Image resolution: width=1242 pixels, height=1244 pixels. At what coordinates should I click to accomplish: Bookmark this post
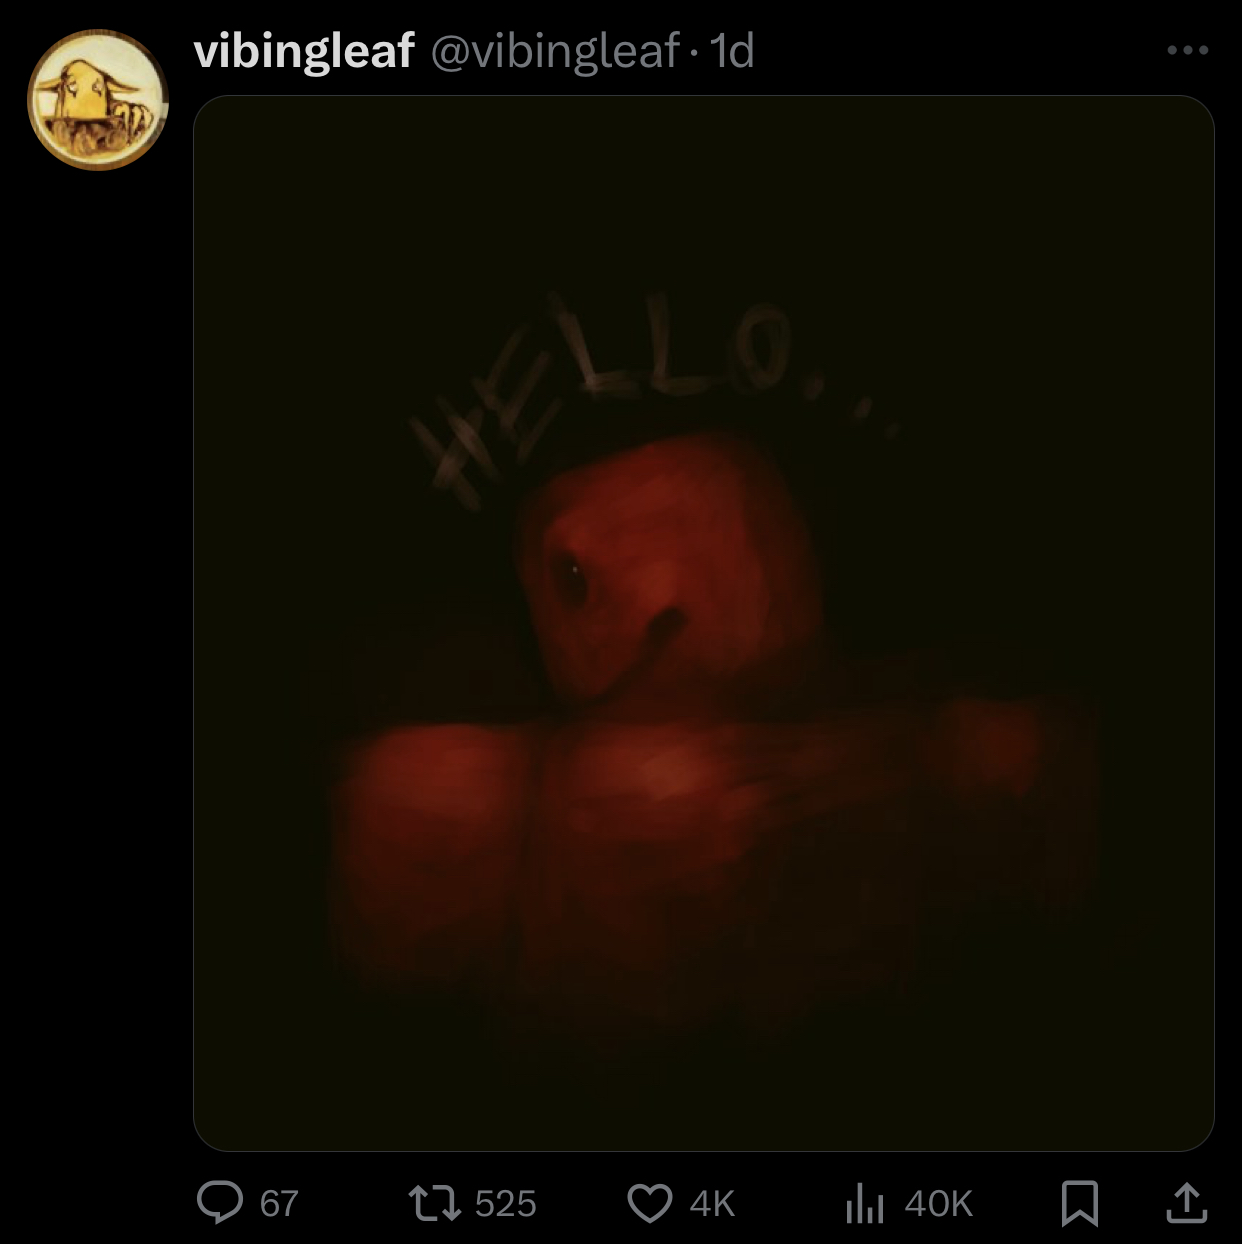[1079, 1203]
